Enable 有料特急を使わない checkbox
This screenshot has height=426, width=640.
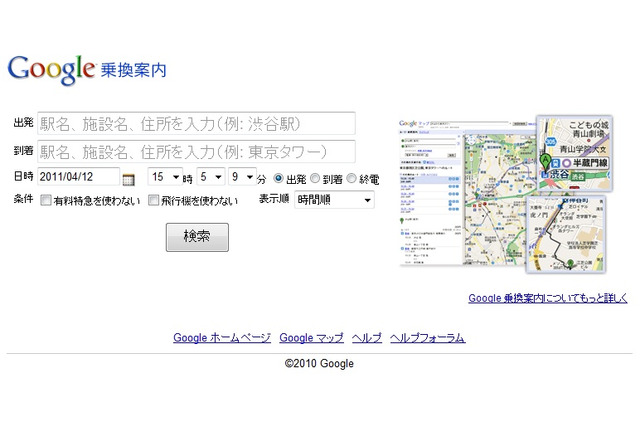46,200
